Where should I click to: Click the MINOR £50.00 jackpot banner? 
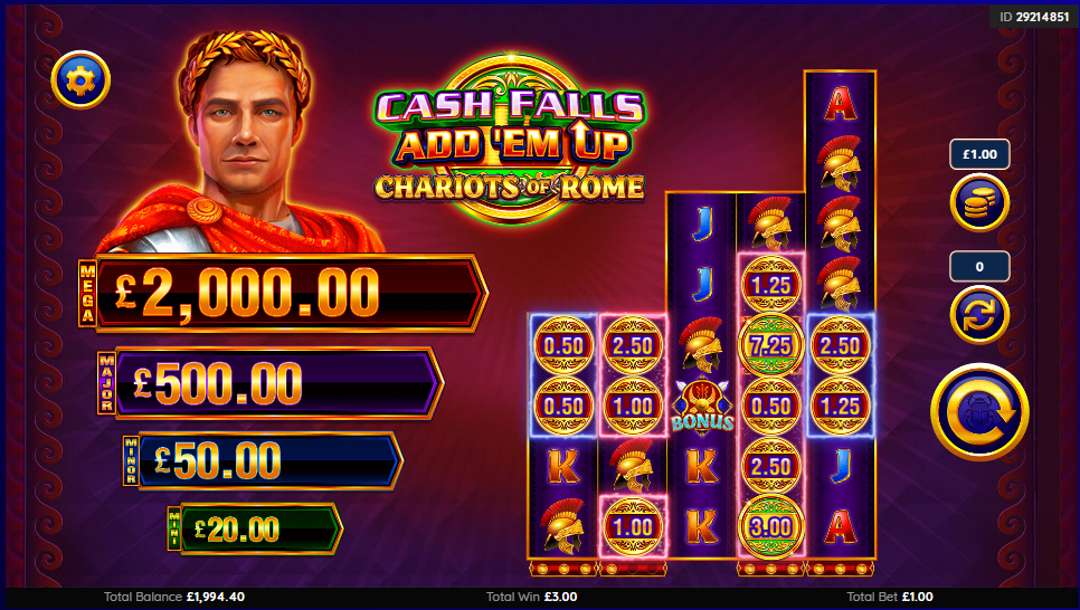[x=262, y=461]
